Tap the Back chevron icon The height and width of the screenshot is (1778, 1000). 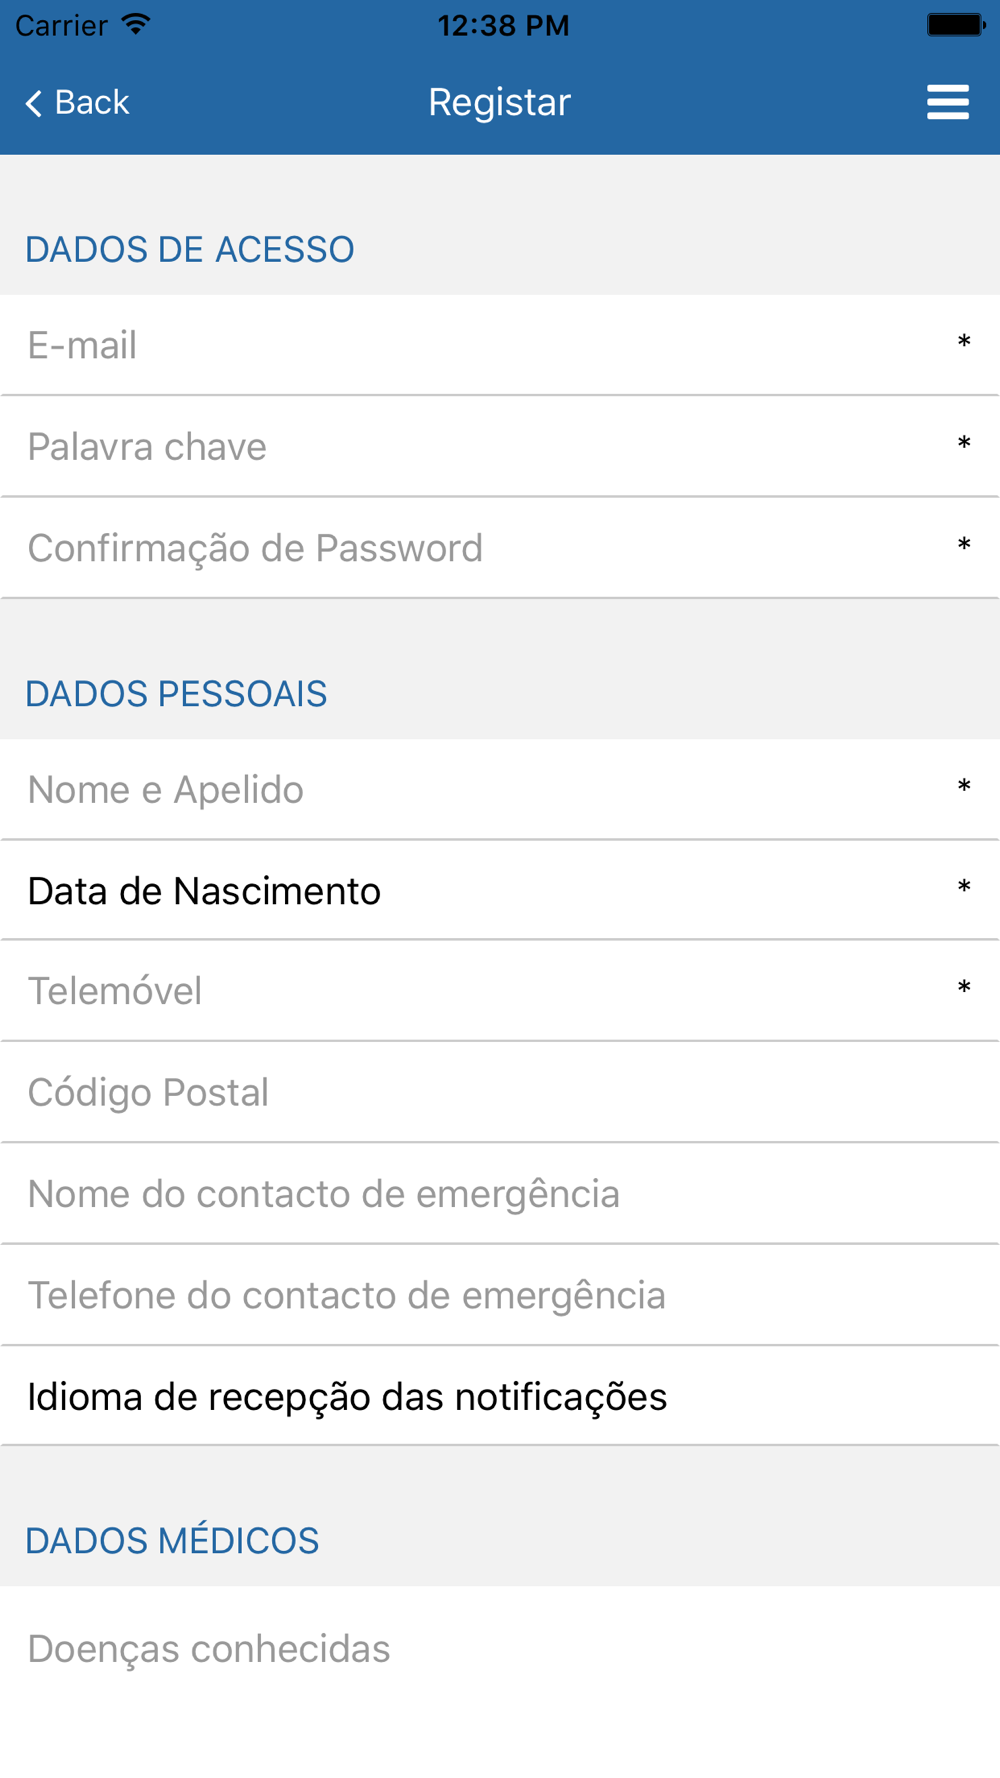click(34, 103)
